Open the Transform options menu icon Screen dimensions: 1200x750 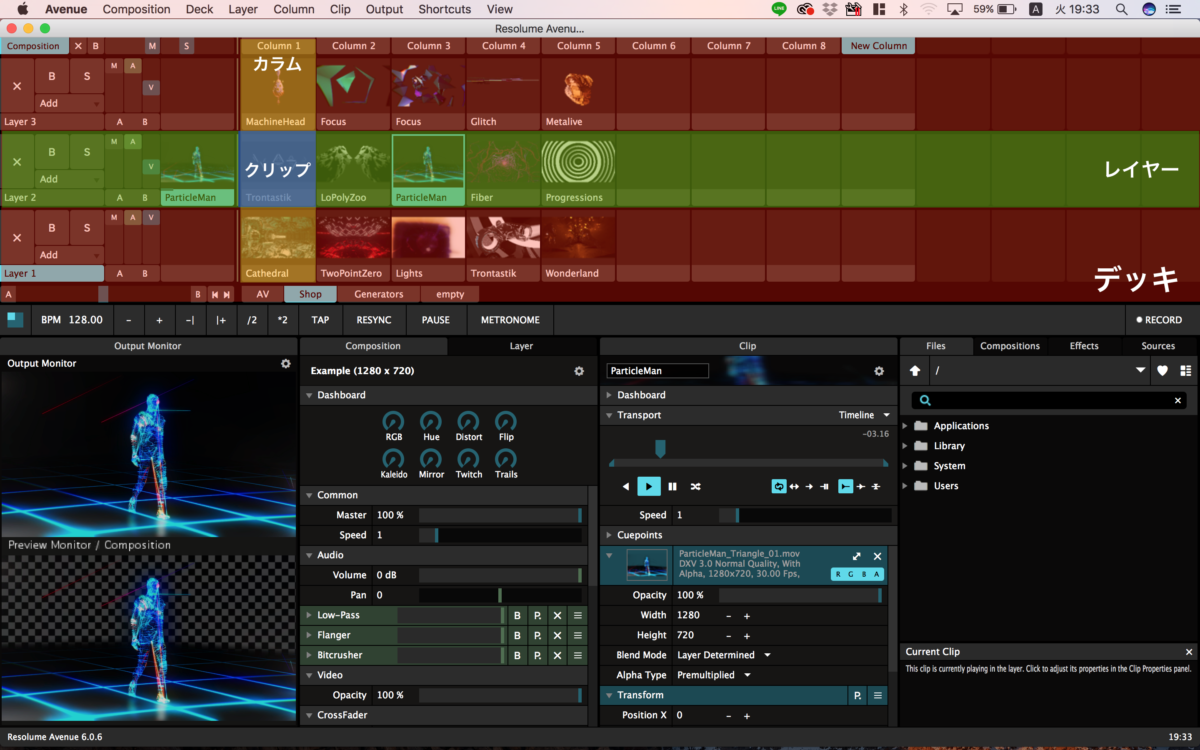(877, 695)
